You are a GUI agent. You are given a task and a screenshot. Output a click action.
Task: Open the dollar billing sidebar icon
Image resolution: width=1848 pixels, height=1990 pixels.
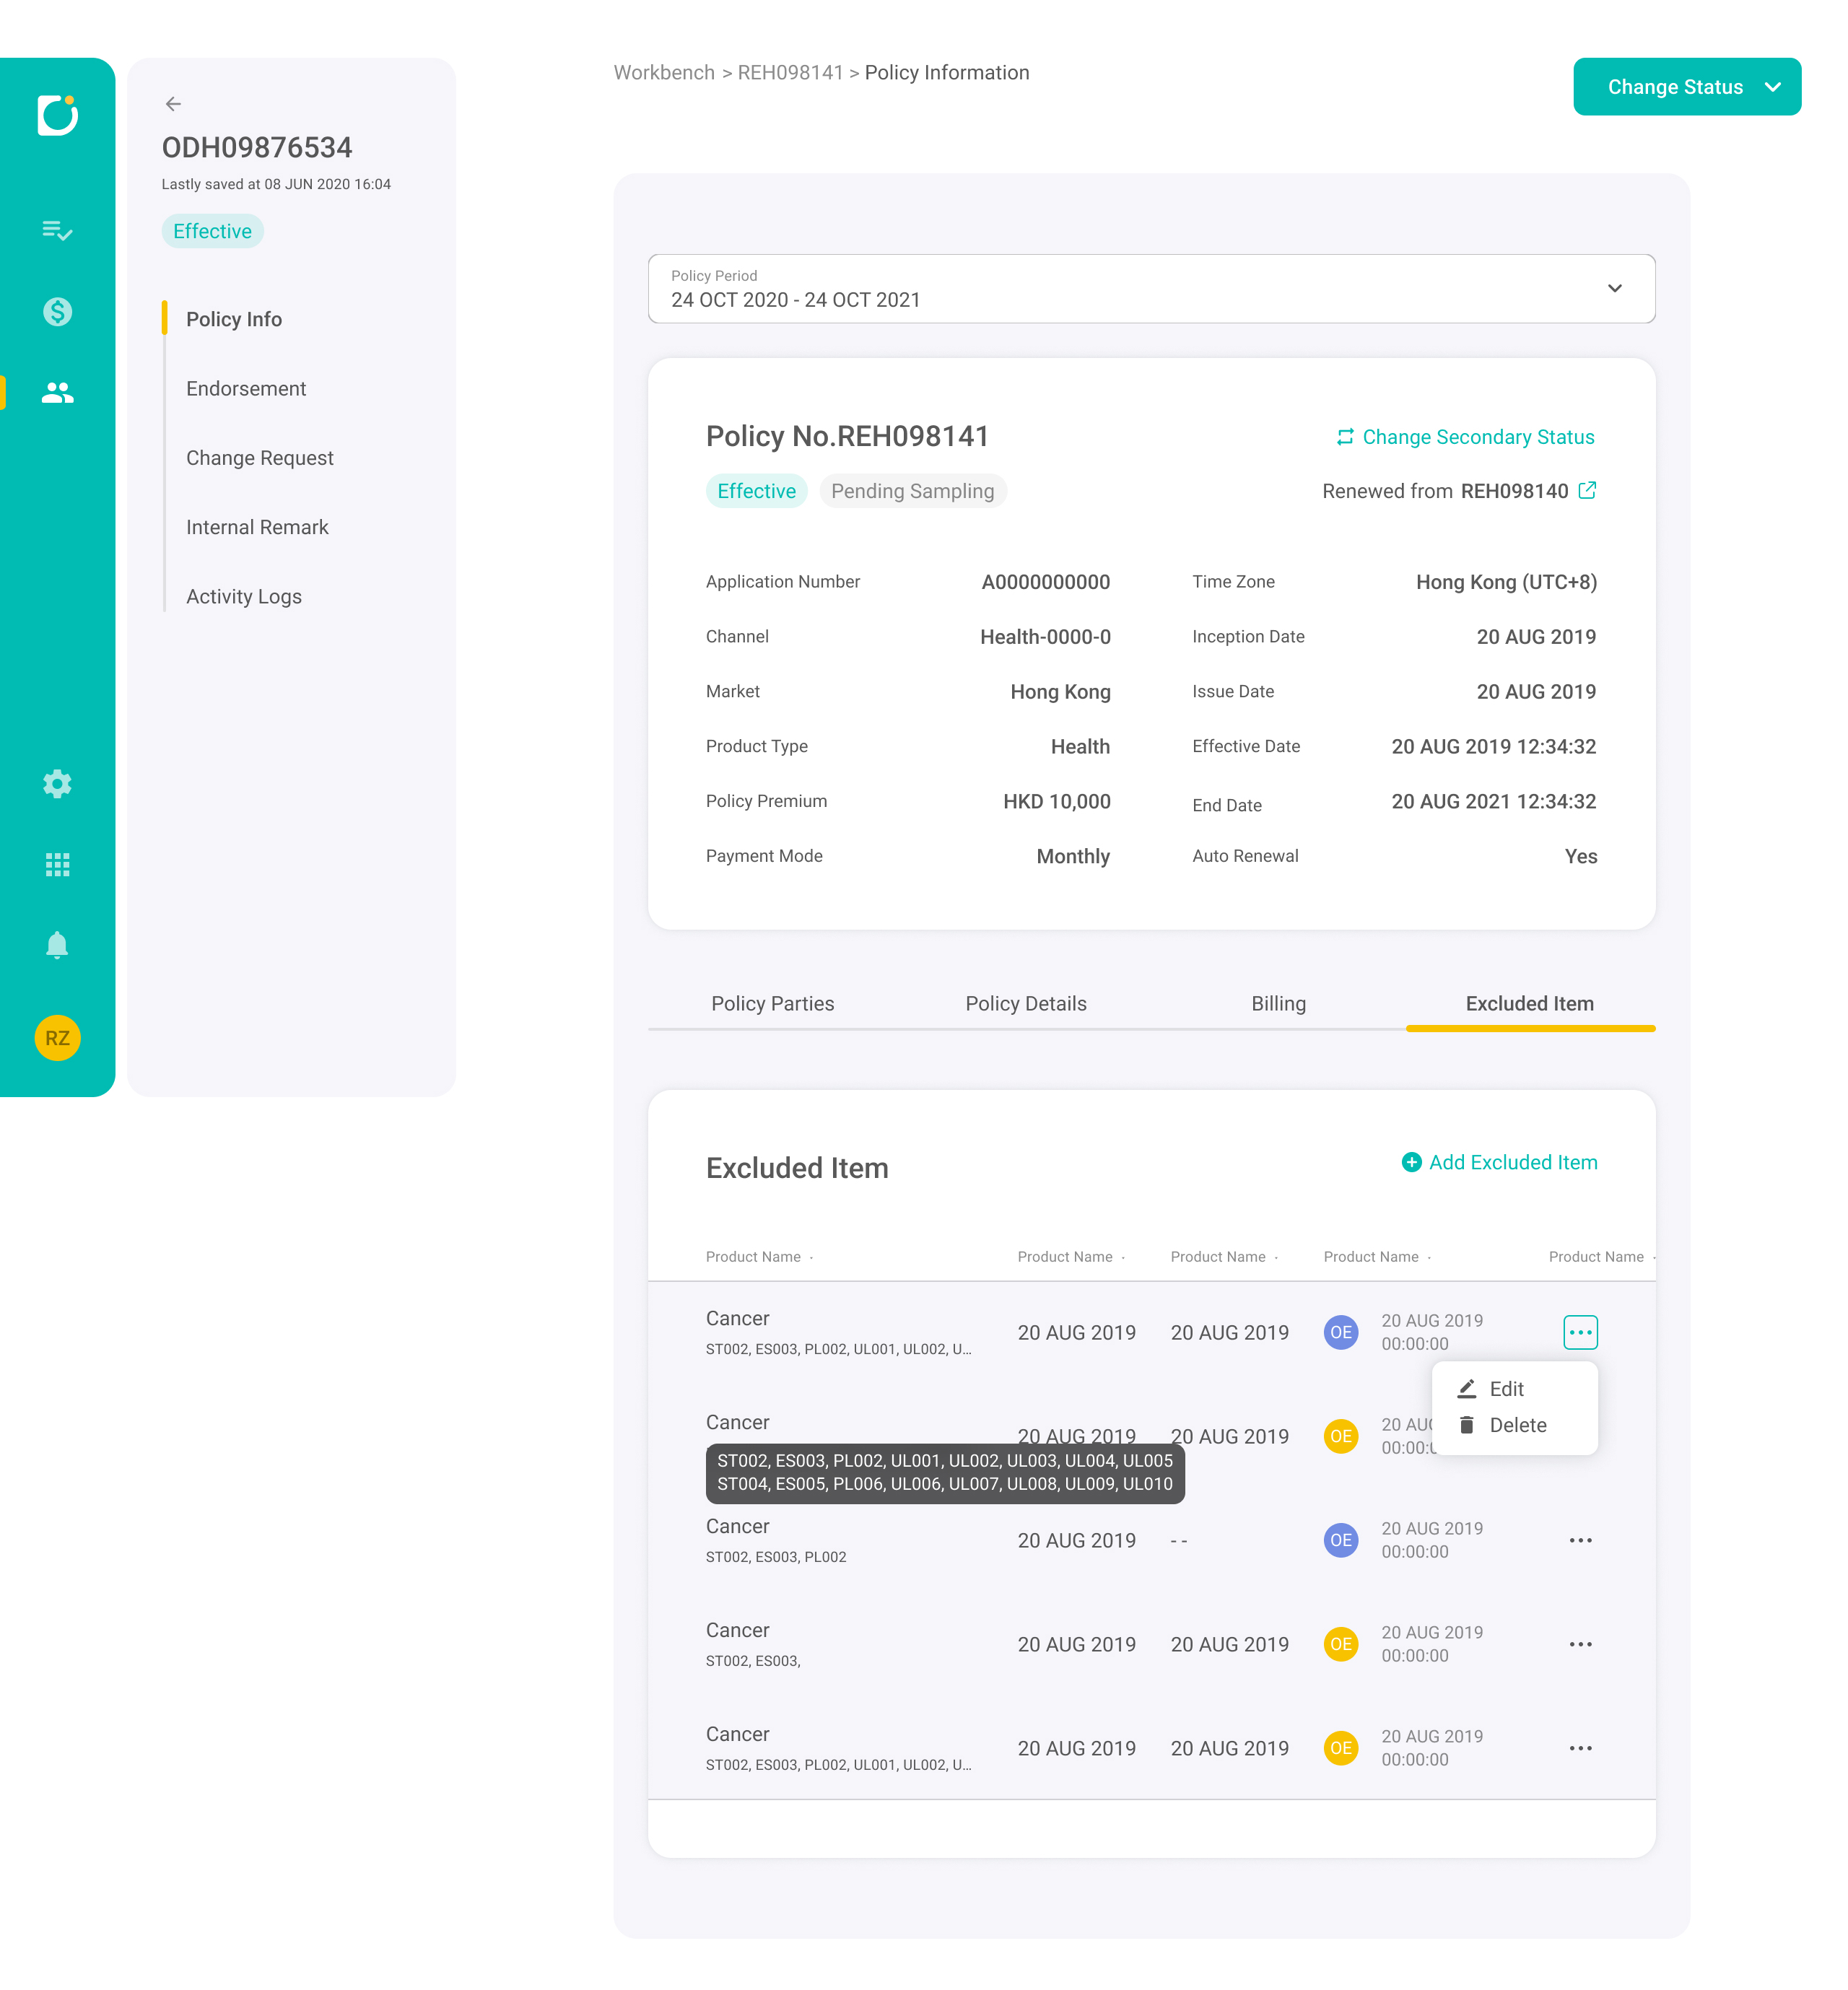(57, 312)
